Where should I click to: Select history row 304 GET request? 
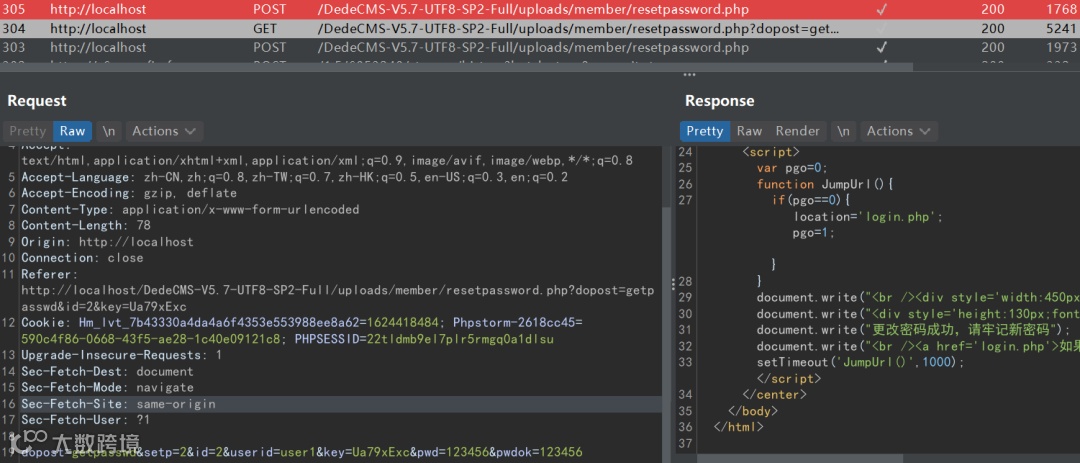coord(540,29)
